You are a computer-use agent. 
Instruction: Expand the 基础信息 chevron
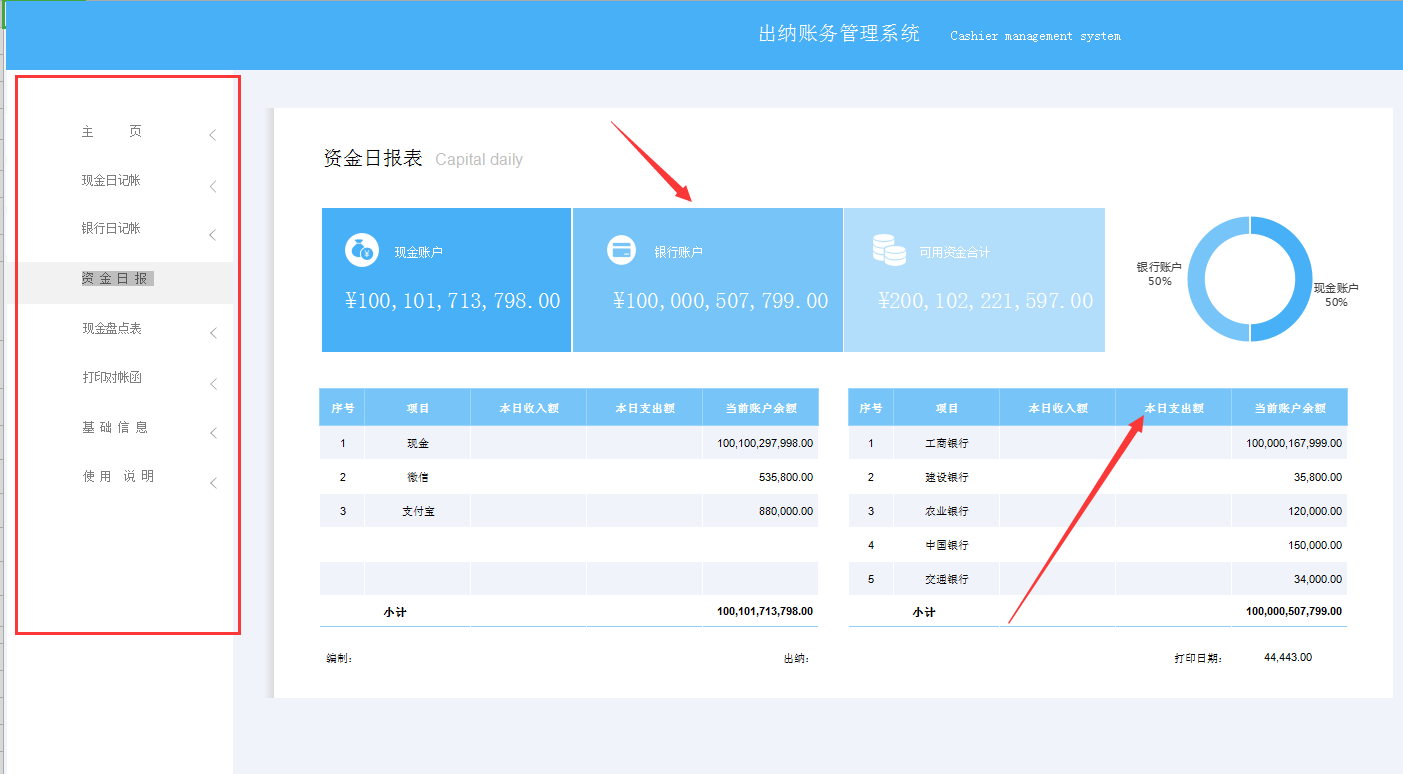pyautogui.click(x=212, y=433)
